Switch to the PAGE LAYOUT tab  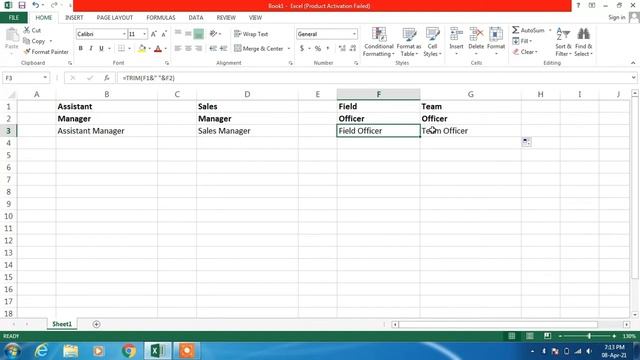(x=115, y=18)
